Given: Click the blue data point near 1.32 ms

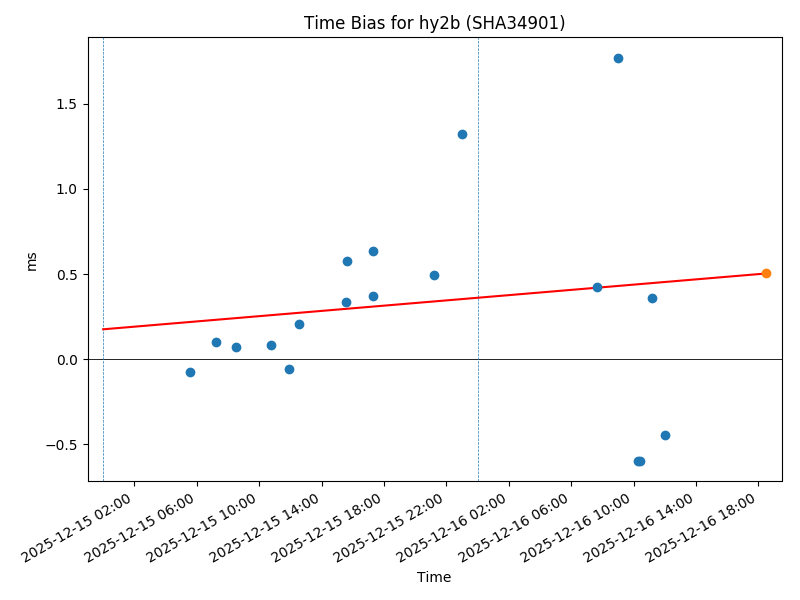Looking at the screenshot, I should pyautogui.click(x=462, y=134).
